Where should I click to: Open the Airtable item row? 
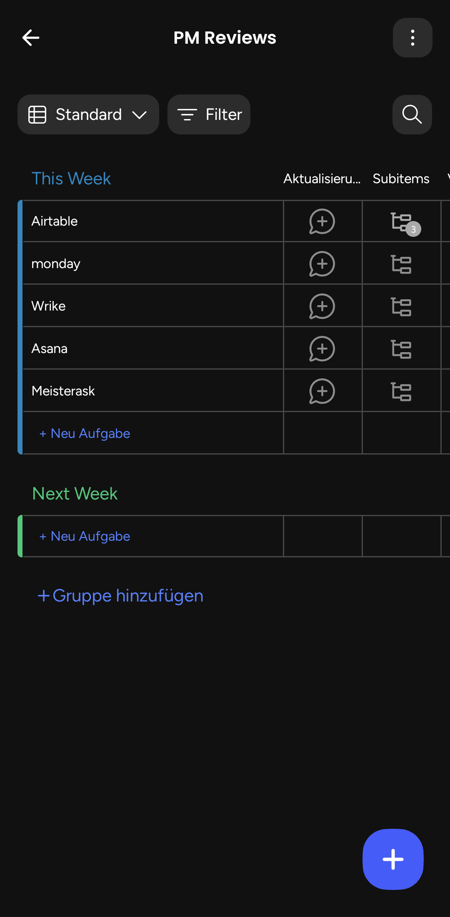[x=153, y=221]
